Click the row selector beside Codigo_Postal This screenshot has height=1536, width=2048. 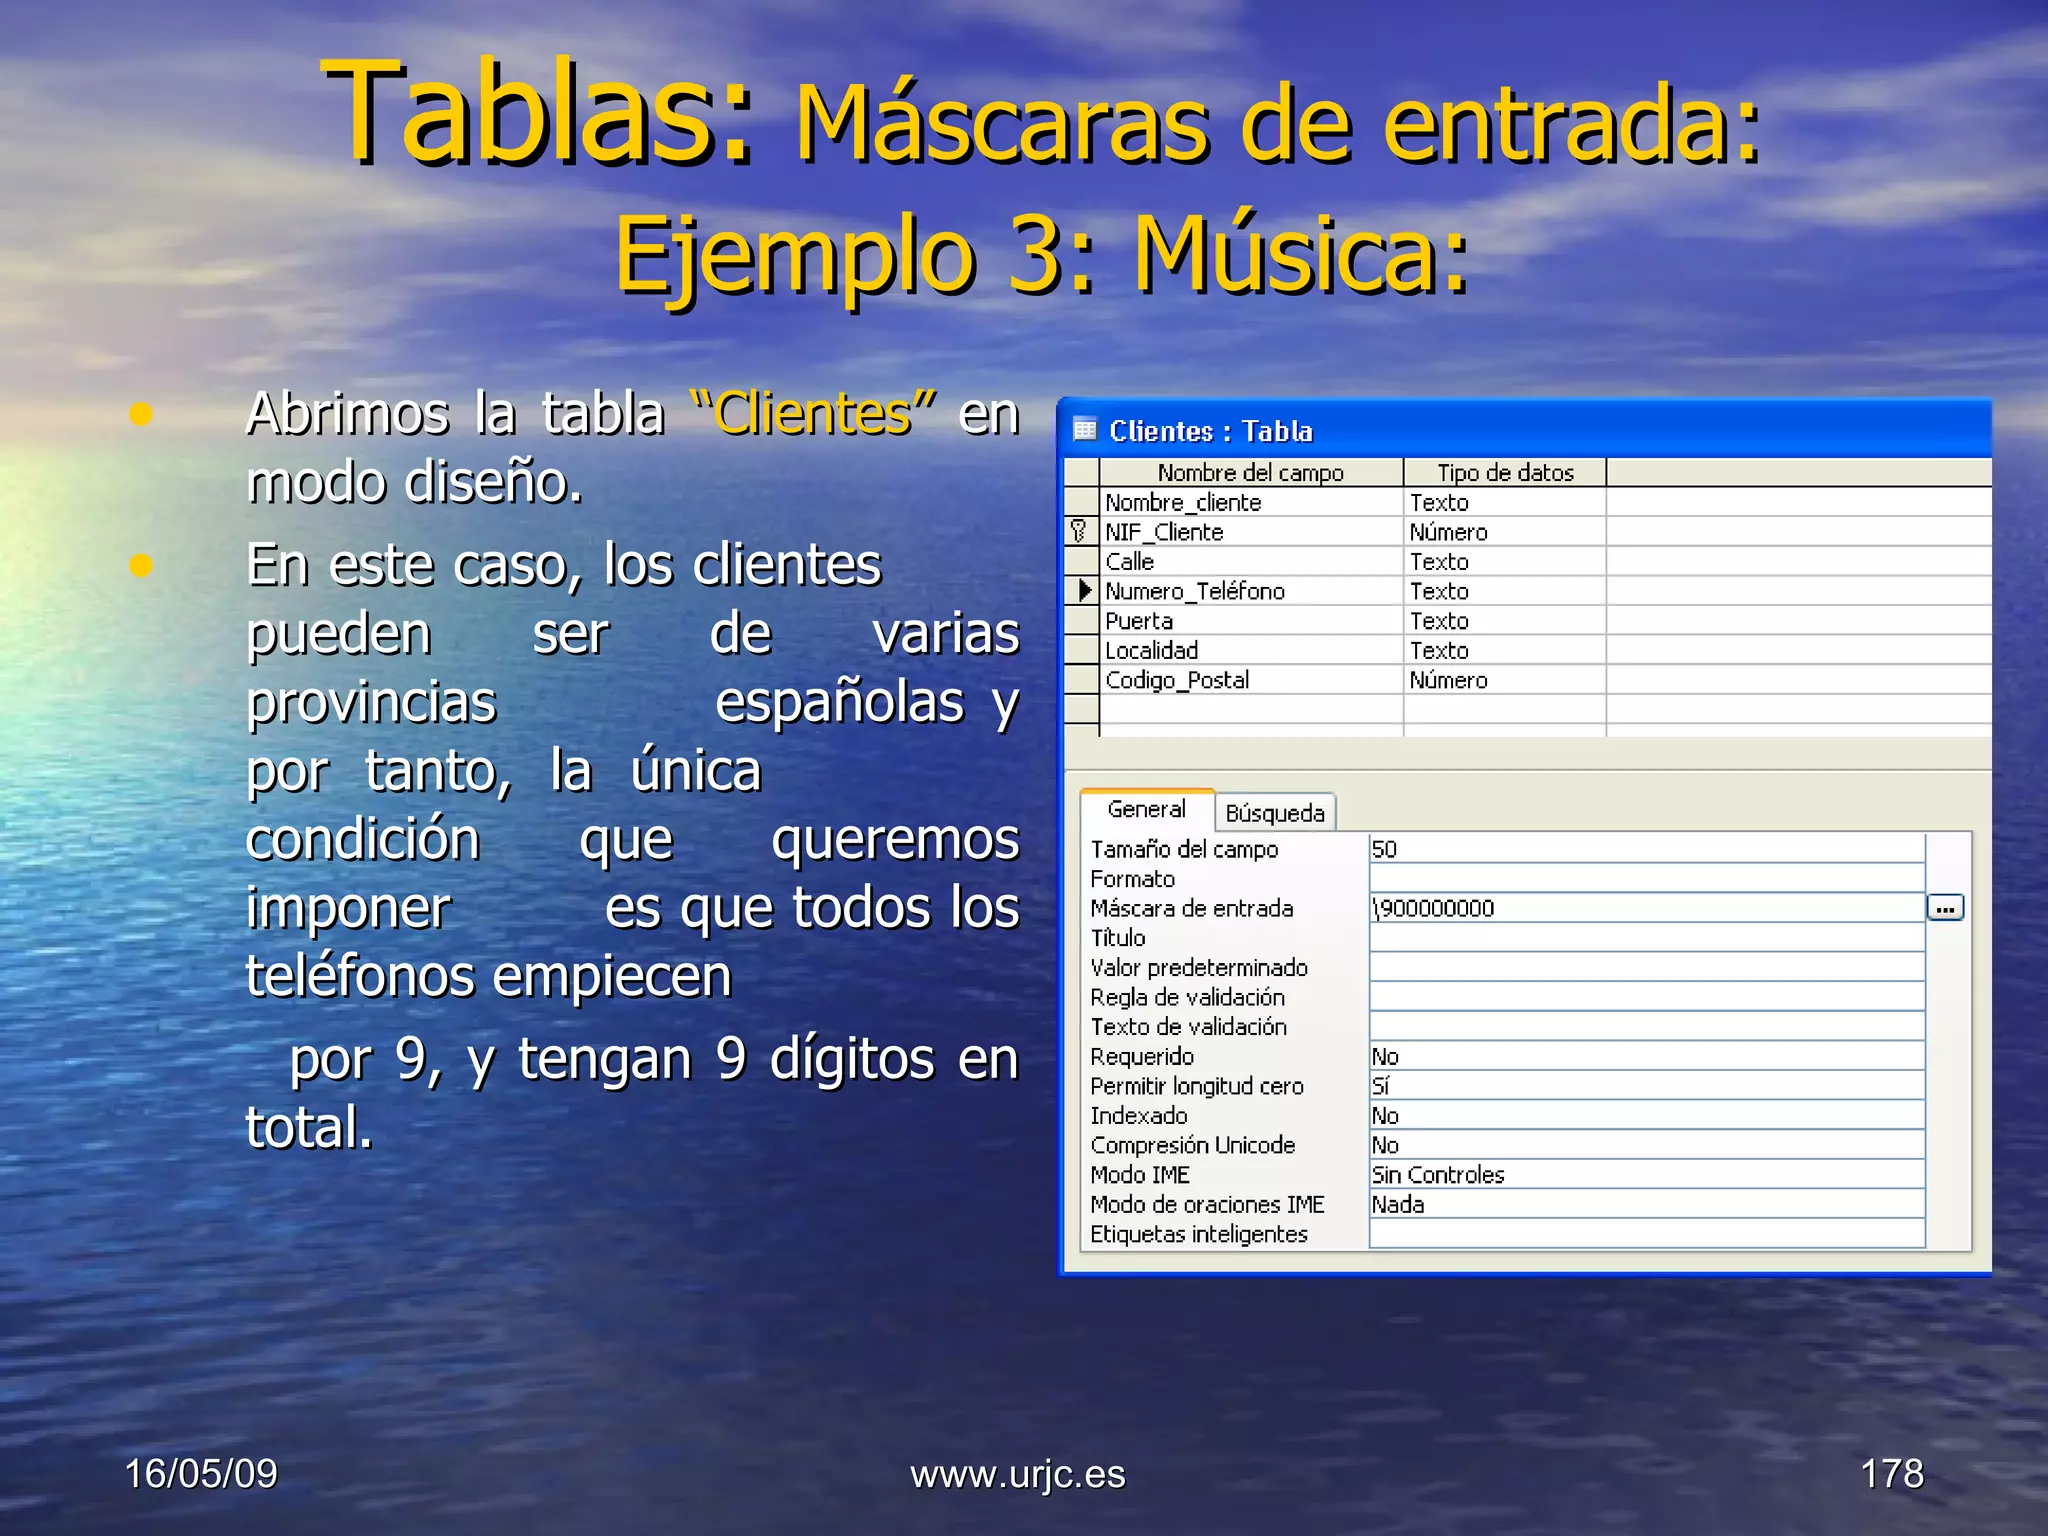1082,679
